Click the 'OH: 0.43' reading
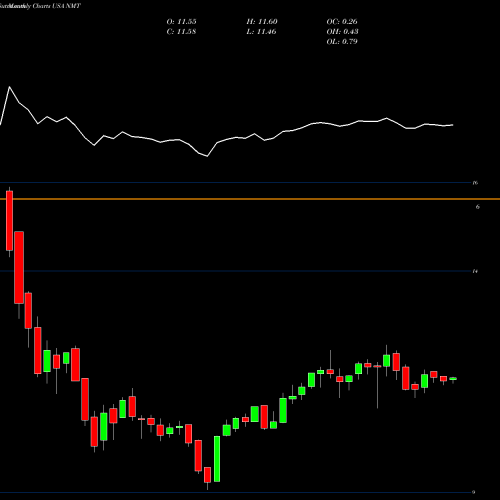500x500 pixels. click(x=342, y=32)
